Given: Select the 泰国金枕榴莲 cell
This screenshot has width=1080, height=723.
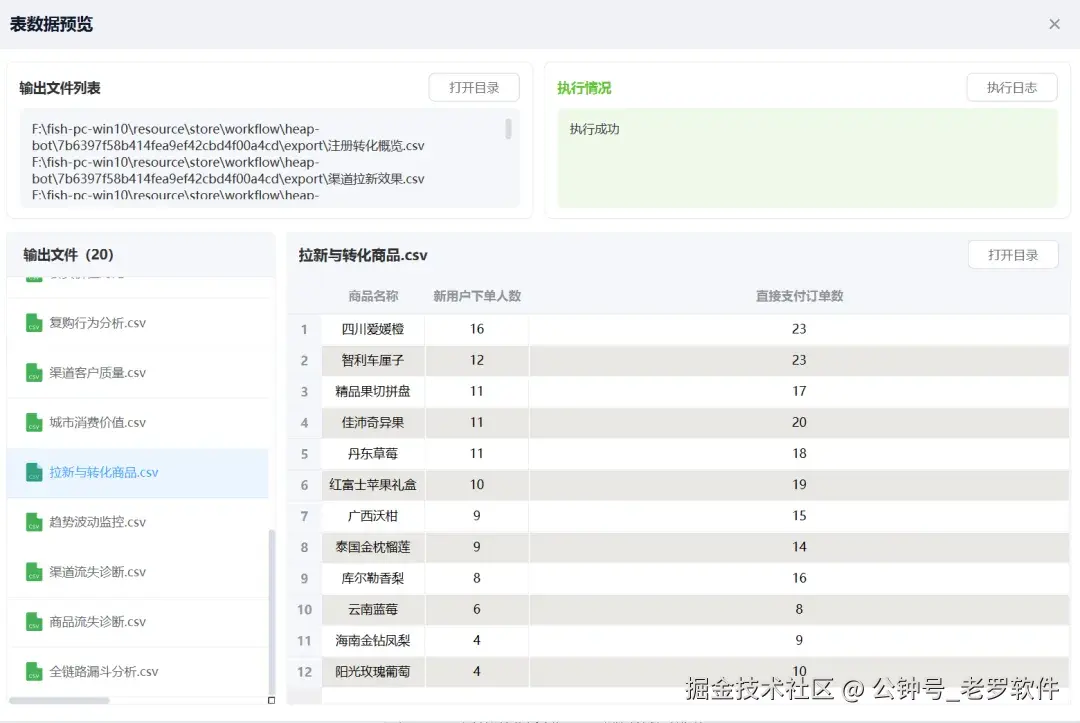Looking at the screenshot, I should coord(373,547).
